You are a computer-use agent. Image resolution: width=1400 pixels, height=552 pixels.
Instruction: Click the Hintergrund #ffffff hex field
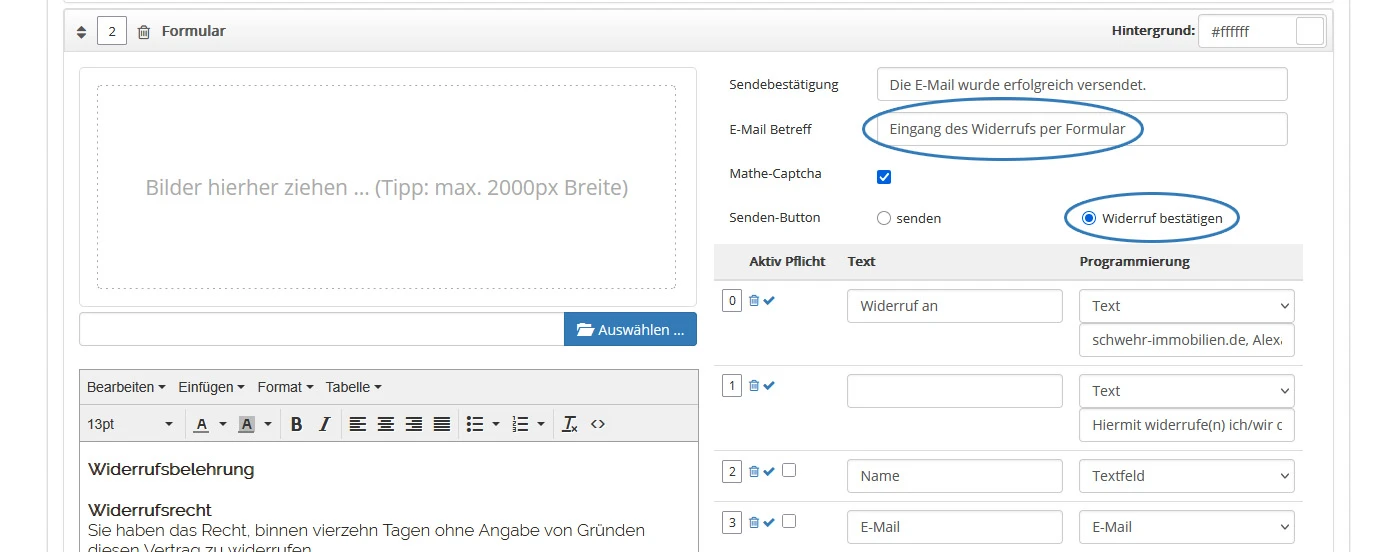[1247, 31]
